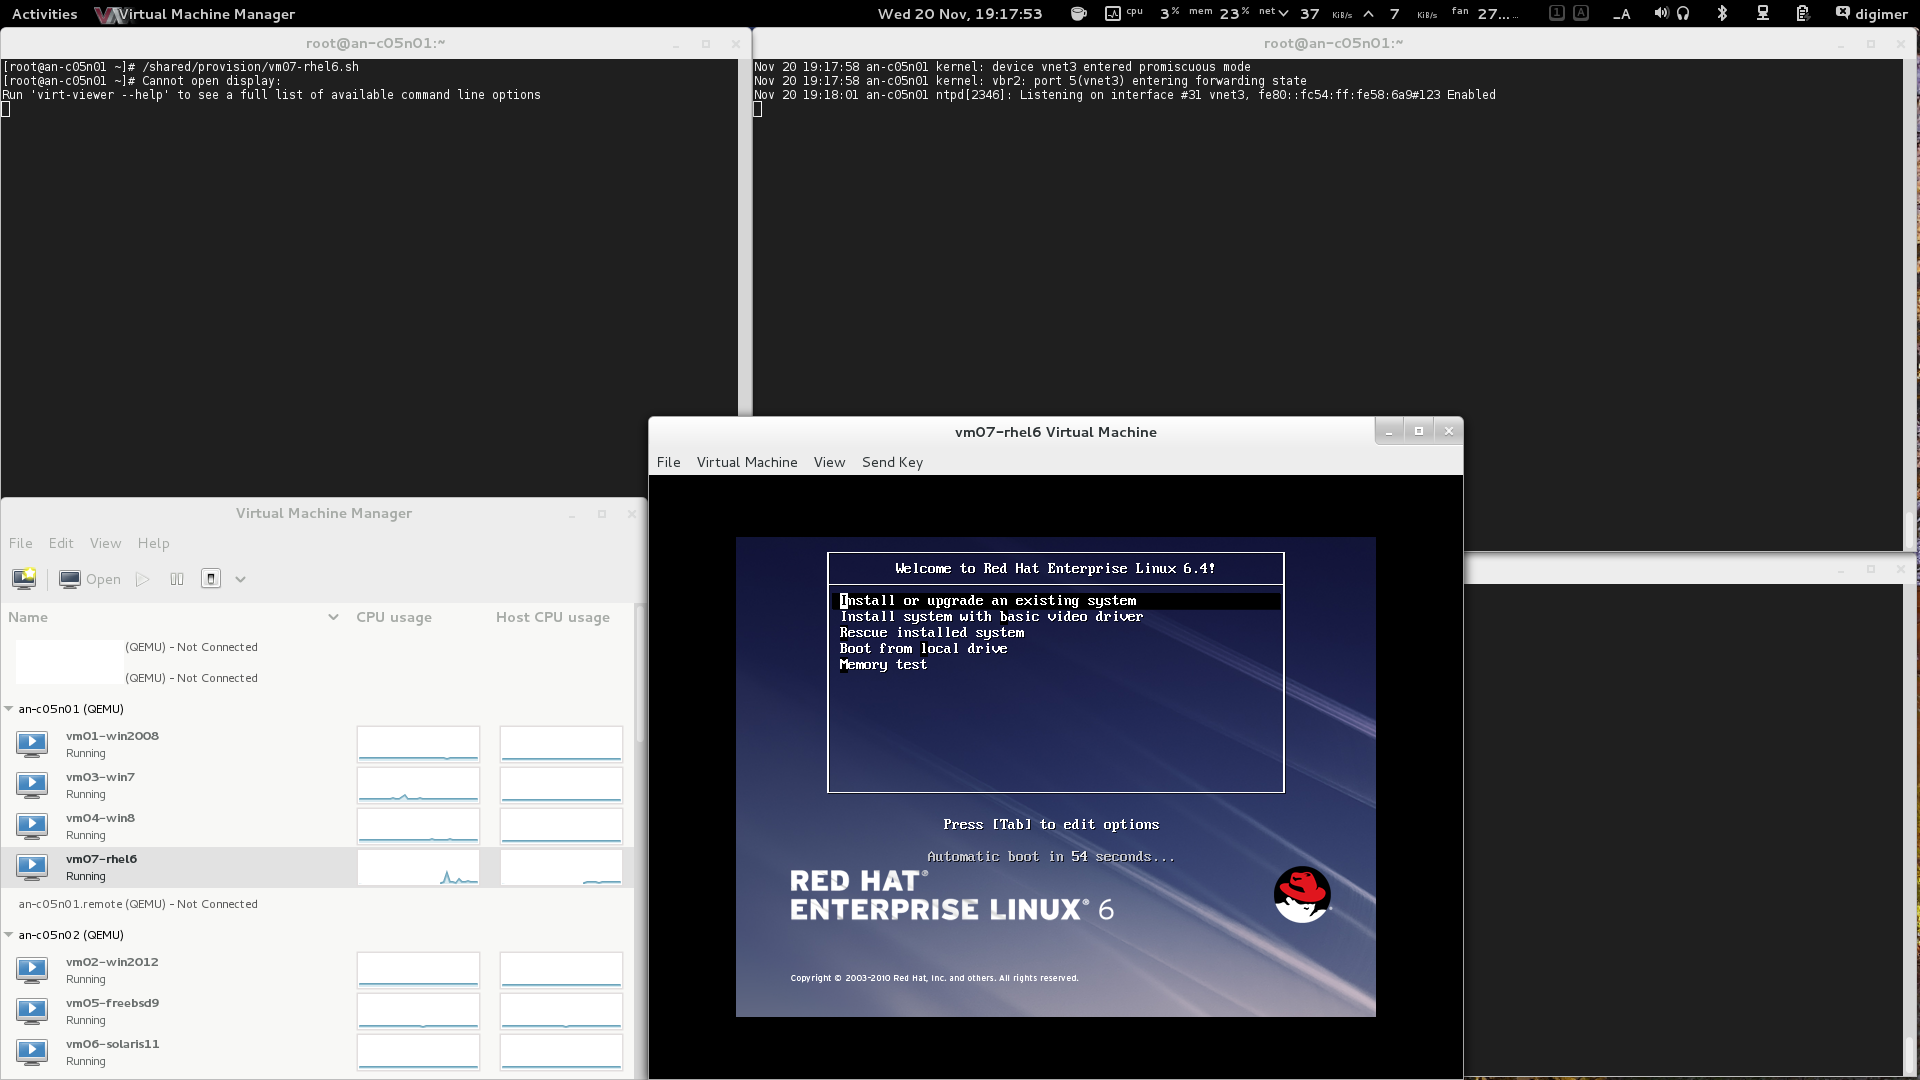Viewport: 1920px width, 1080px height.
Task: Select an-c05n01.remote (QEMU) Not Connected entry
Action: tap(138, 904)
